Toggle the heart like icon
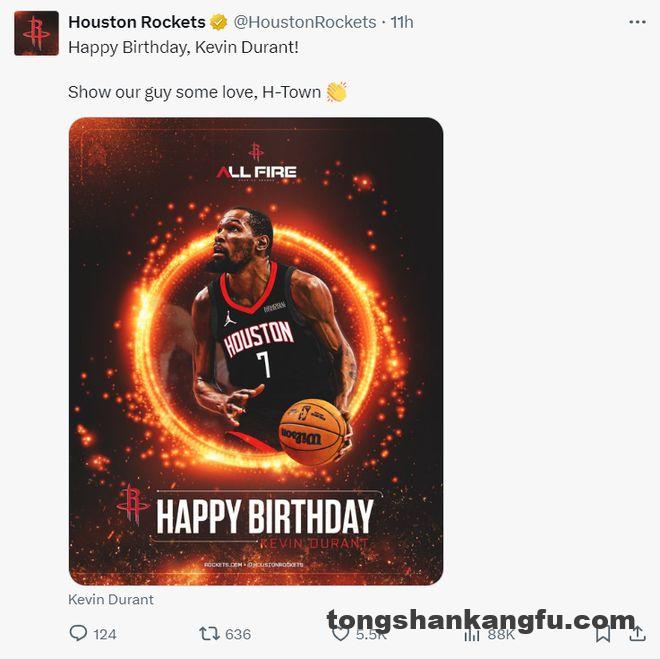Viewport: 660px width, 659px height. [340, 634]
